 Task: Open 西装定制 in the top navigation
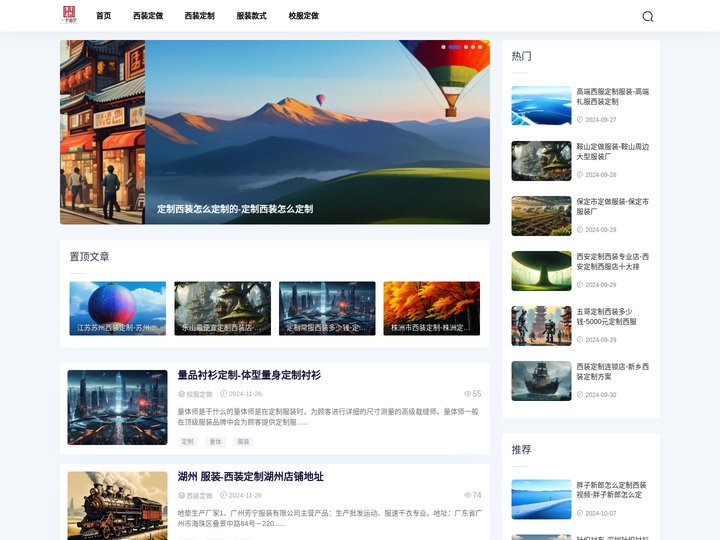199,16
